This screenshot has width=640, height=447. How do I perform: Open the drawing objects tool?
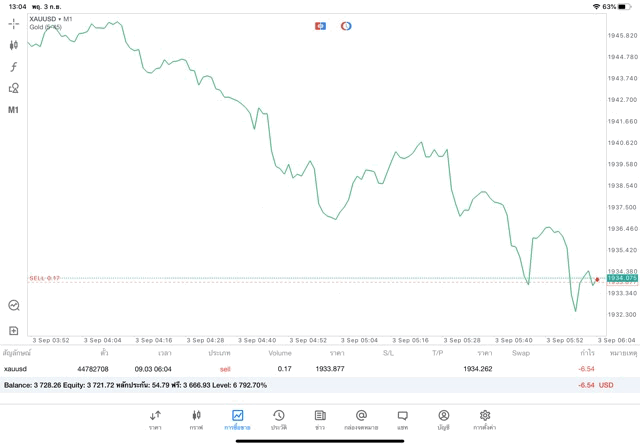(x=14, y=88)
